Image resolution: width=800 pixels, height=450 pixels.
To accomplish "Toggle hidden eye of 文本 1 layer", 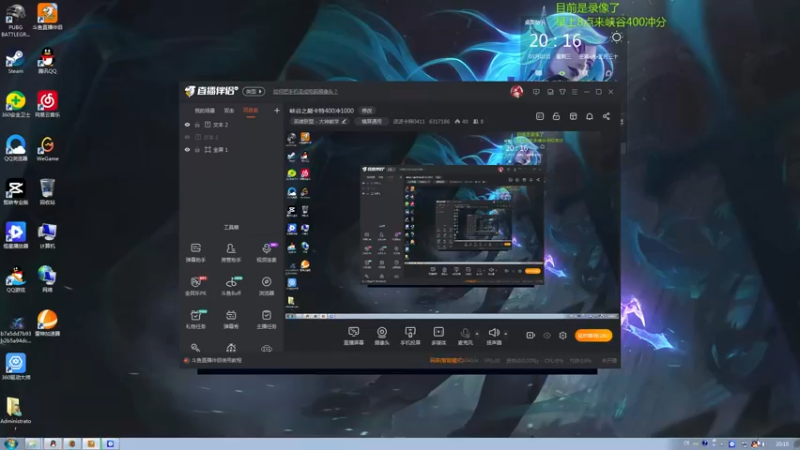I will point(187,137).
